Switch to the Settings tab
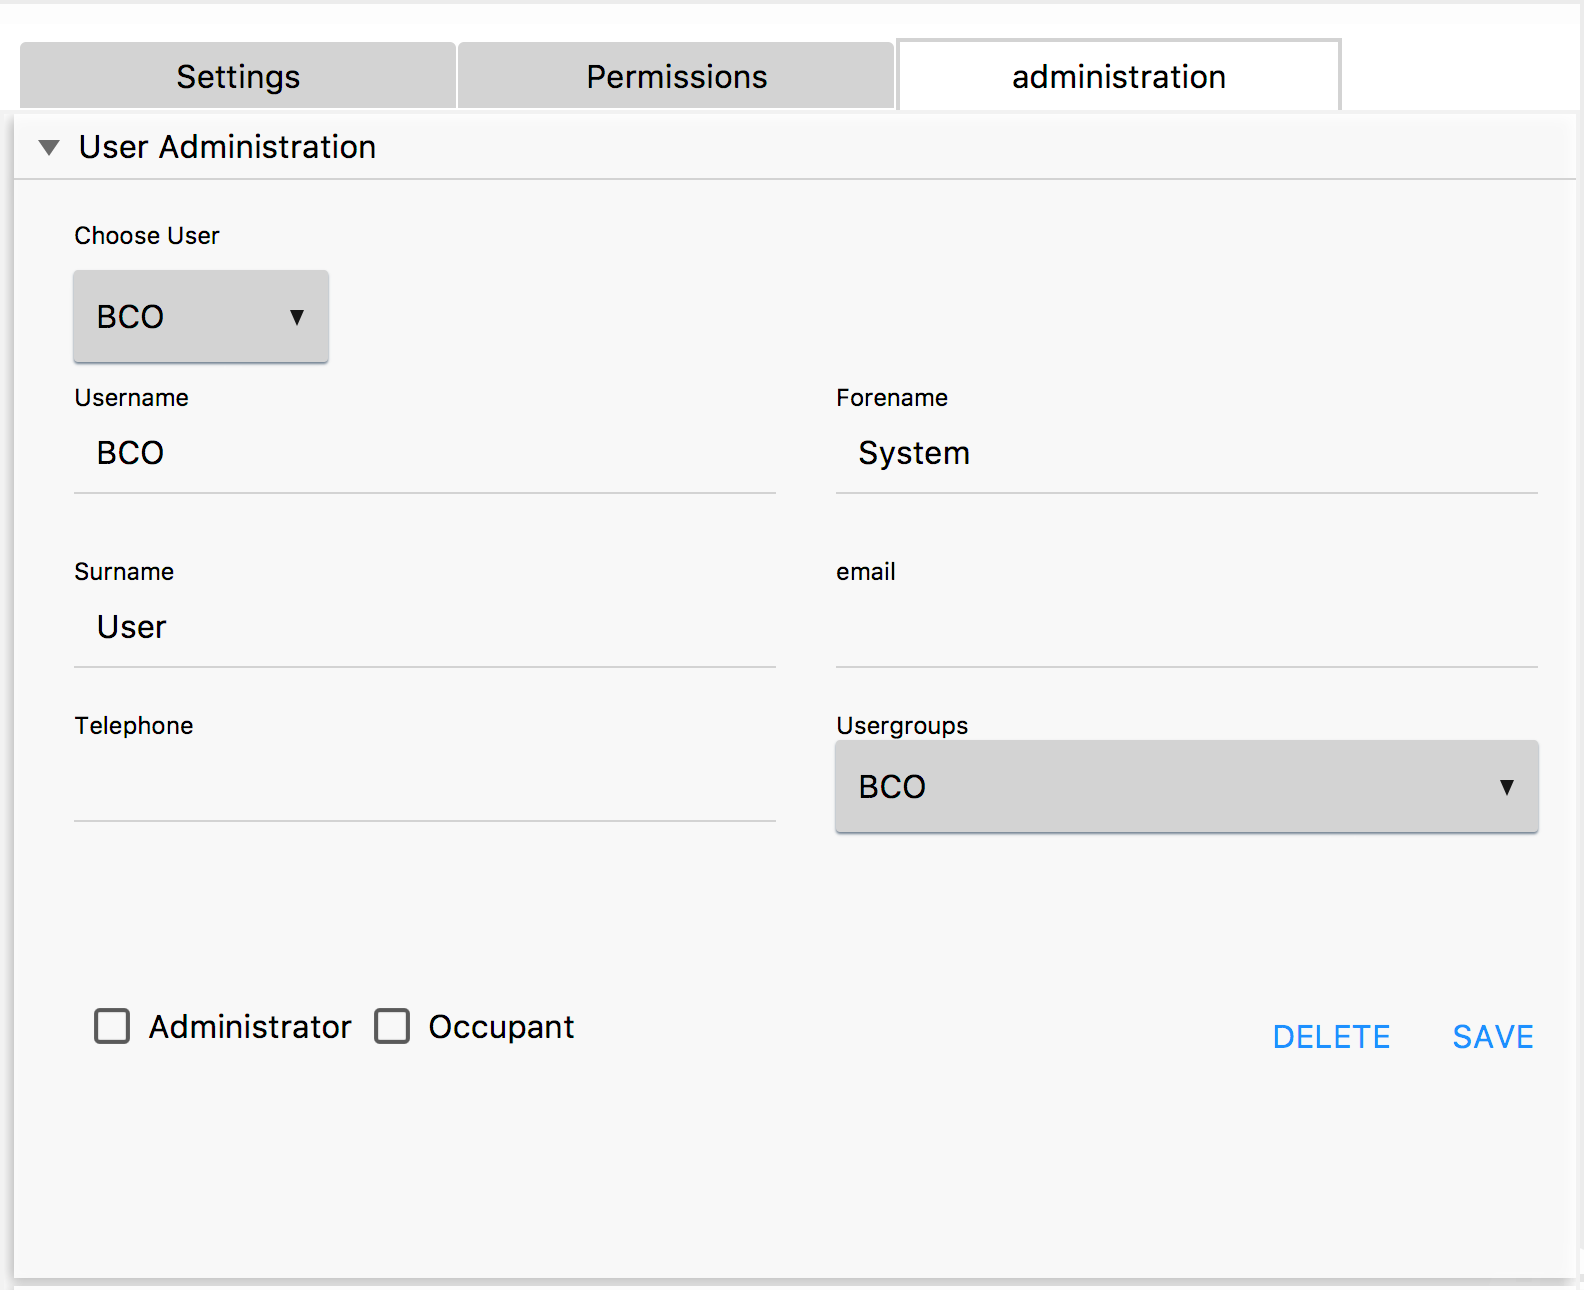Viewport: 1584px width, 1290px height. coord(238,76)
